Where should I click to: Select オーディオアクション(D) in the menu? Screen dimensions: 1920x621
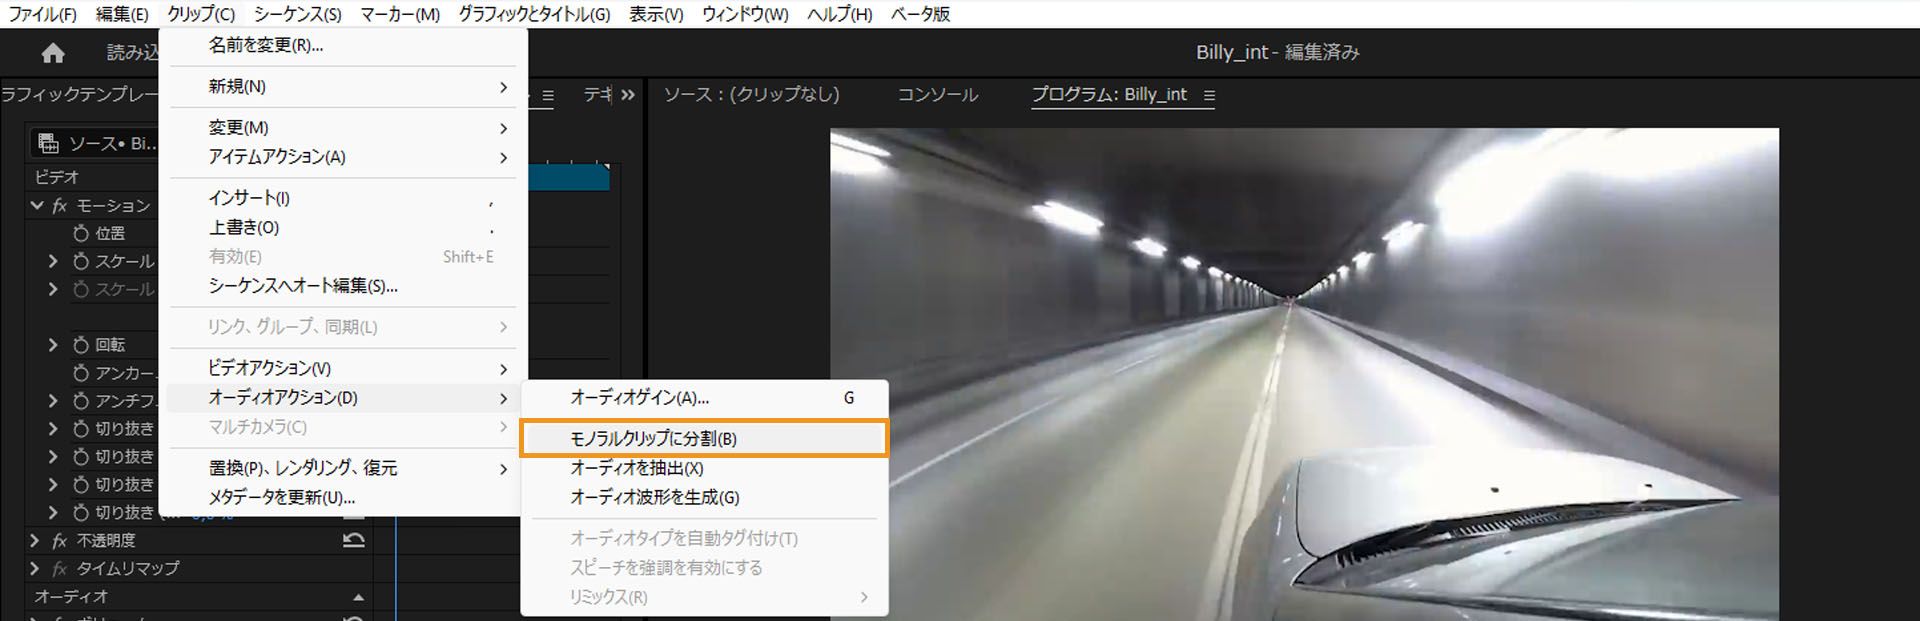(x=342, y=397)
